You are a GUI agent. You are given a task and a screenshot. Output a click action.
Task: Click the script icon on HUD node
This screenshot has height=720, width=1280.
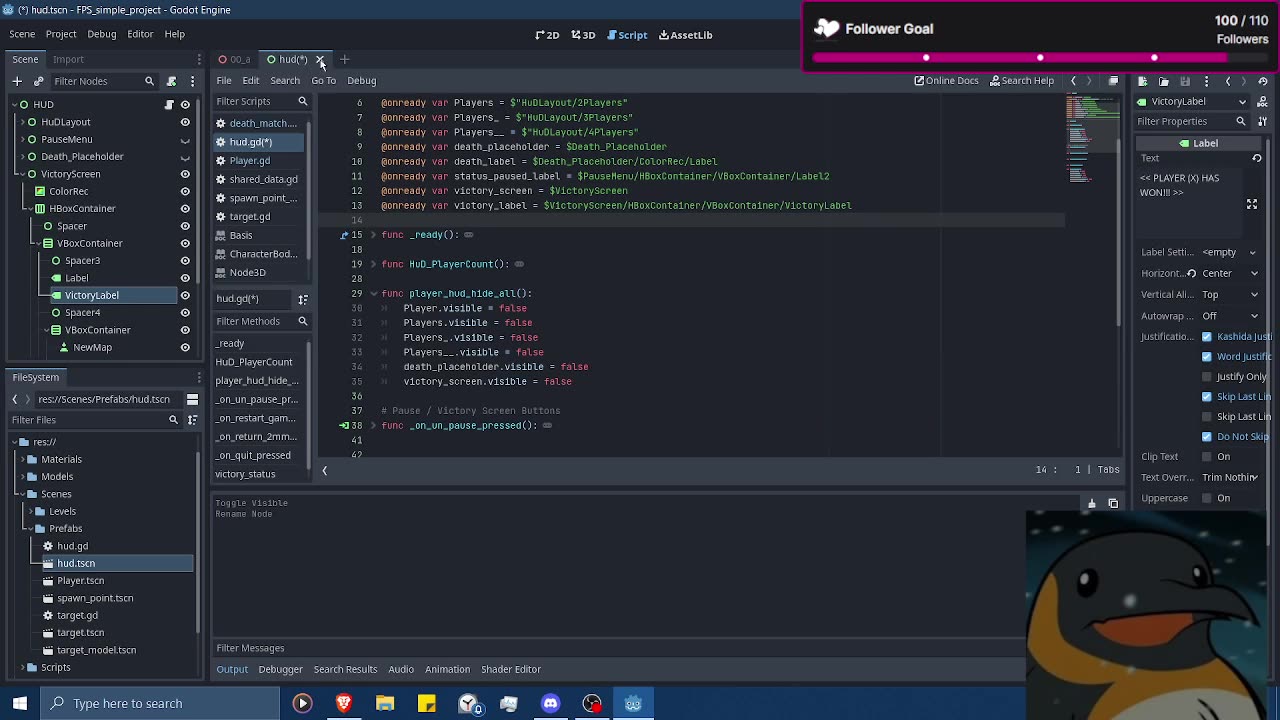point(170,104)
